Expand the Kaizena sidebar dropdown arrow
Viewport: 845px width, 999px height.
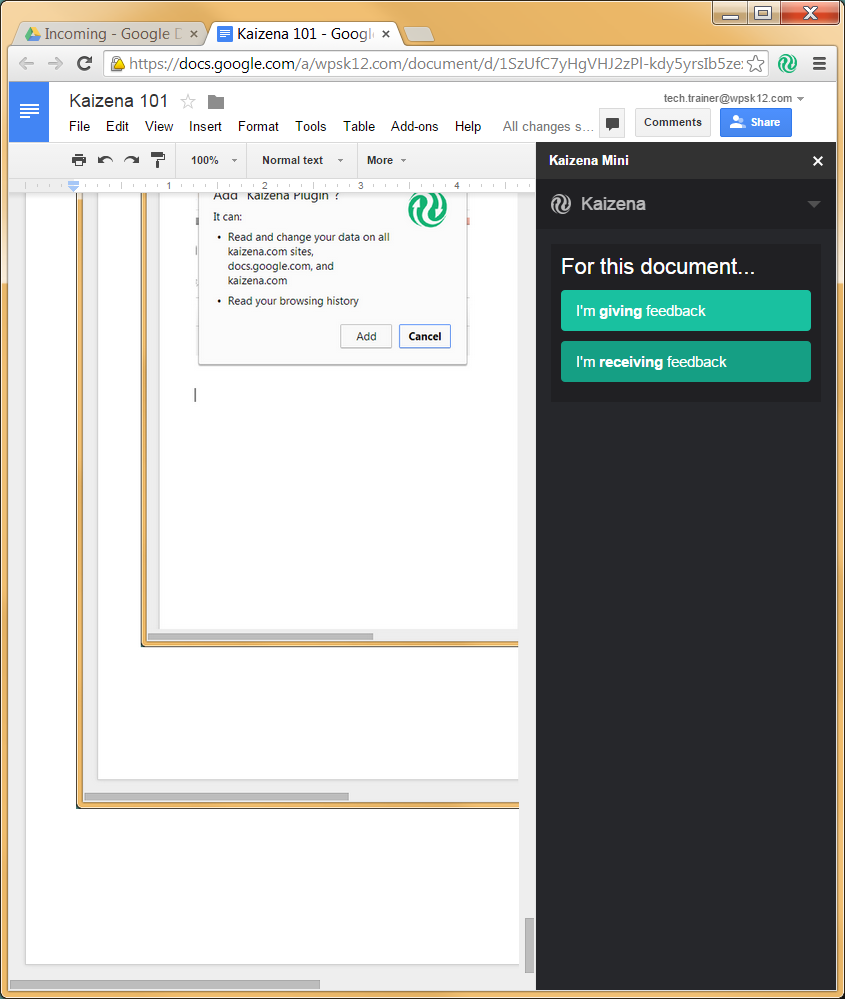pyautogui.click(x=813, y=205)
